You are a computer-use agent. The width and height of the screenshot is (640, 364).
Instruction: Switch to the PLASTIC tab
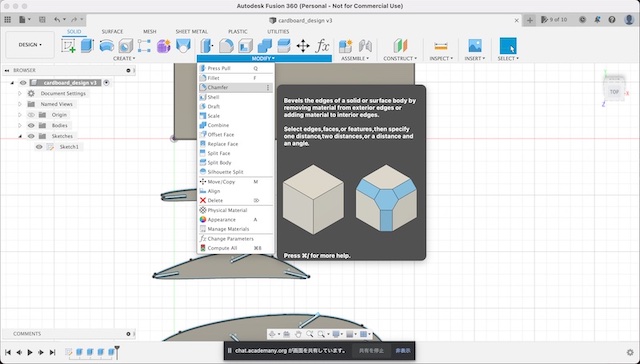click(238, 31)
